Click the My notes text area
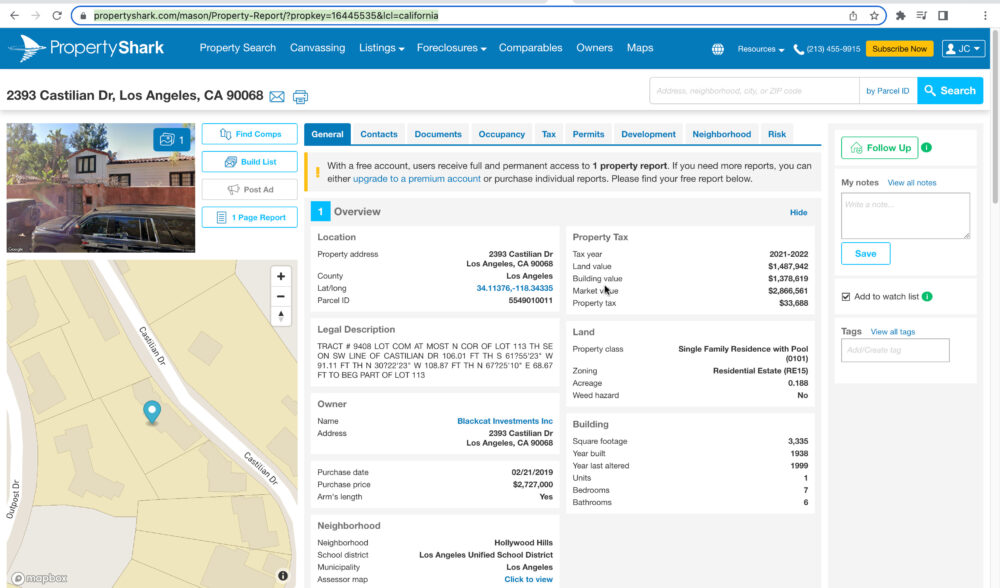 (x=905, y=215)
